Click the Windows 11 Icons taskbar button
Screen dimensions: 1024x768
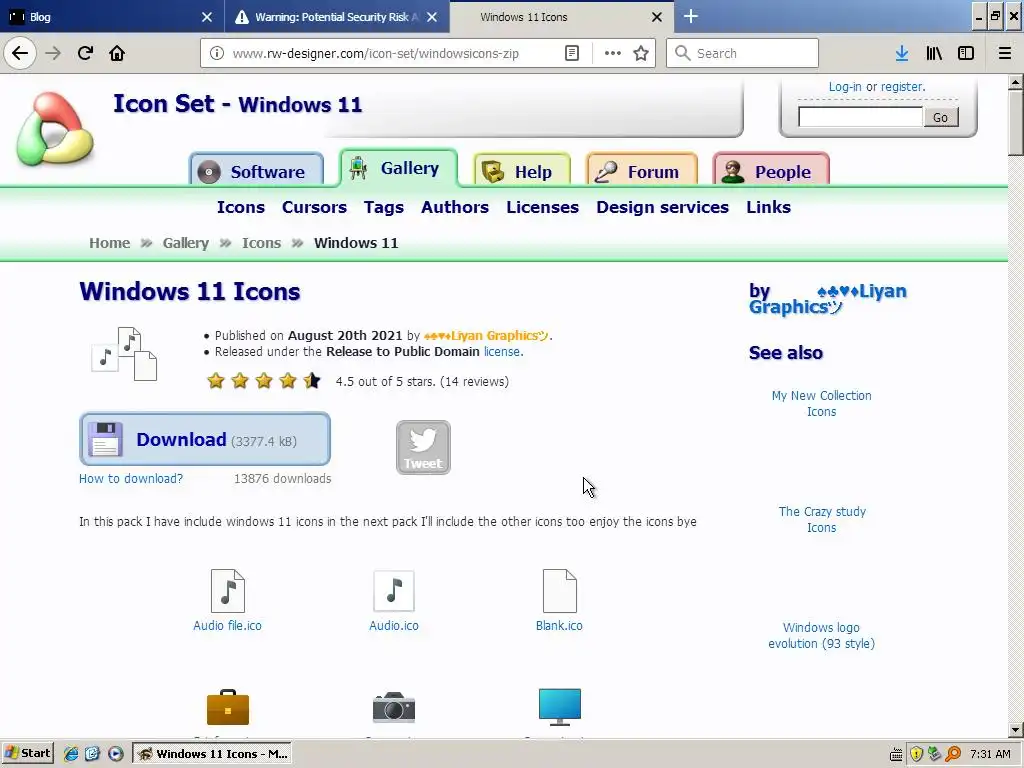point(212,754)
